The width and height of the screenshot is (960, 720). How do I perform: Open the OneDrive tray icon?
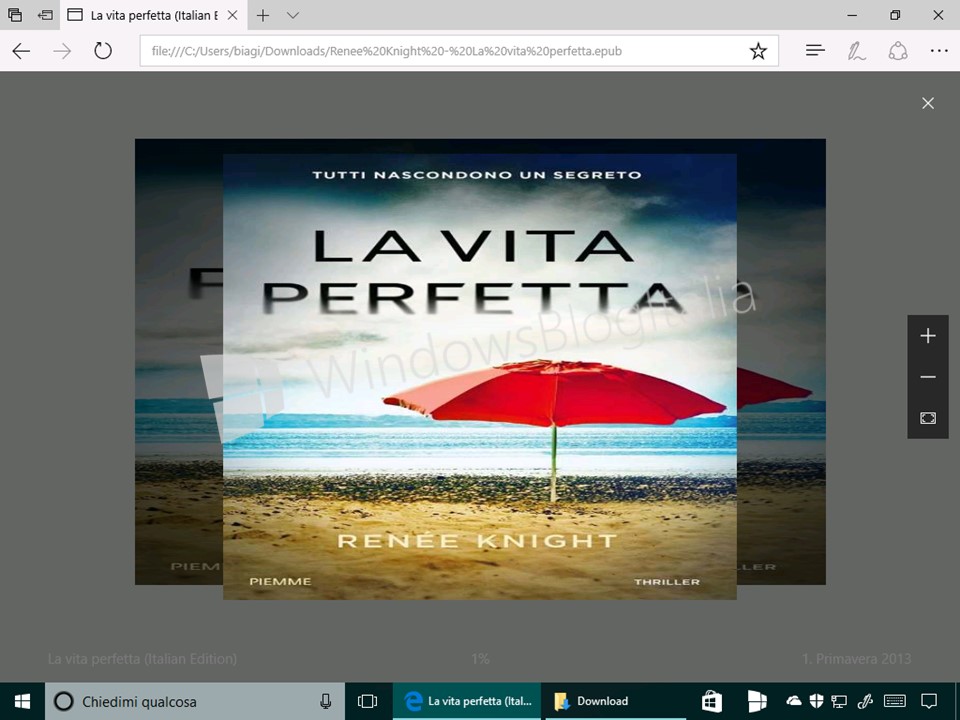(x=793, y=701)
